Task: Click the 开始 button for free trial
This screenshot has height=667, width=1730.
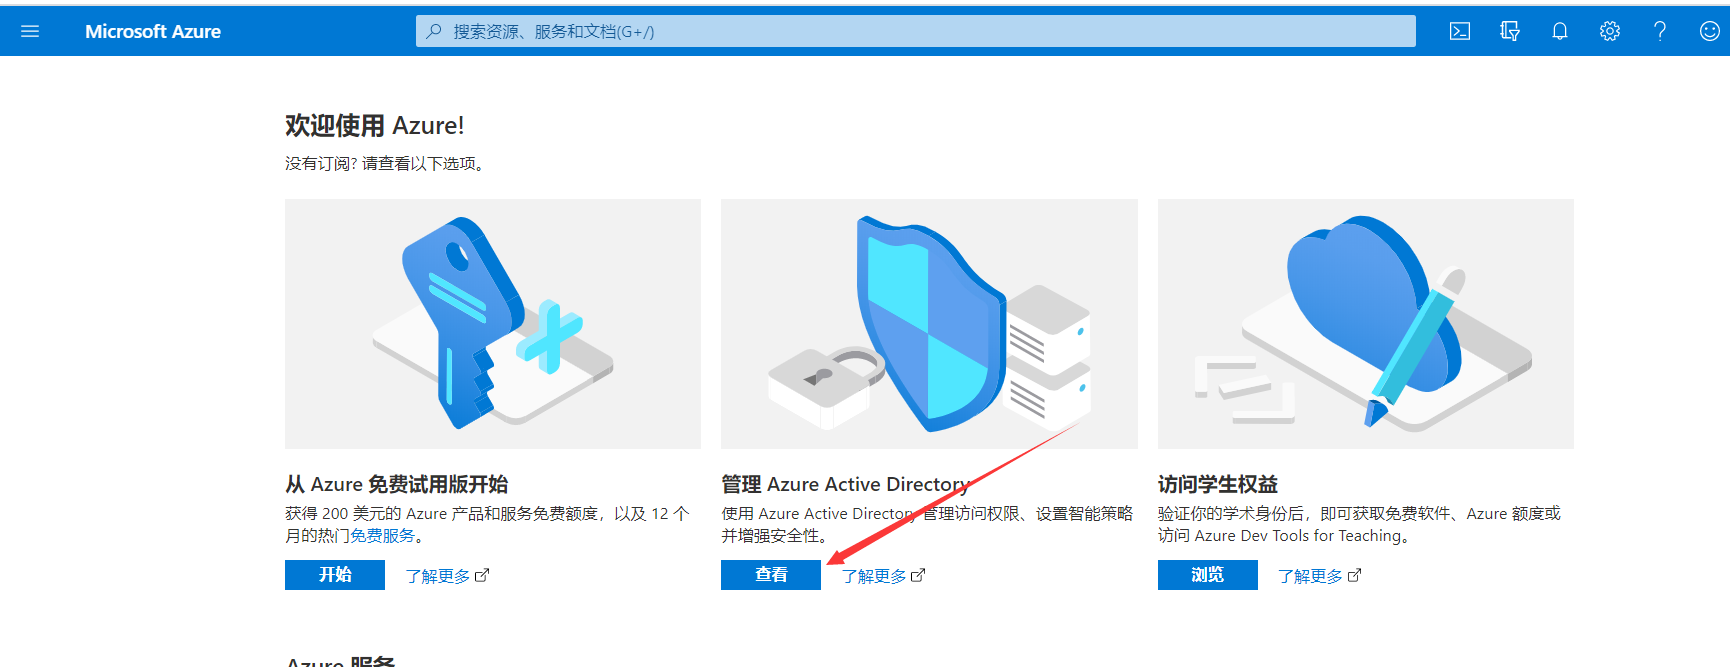Action: 334,575
